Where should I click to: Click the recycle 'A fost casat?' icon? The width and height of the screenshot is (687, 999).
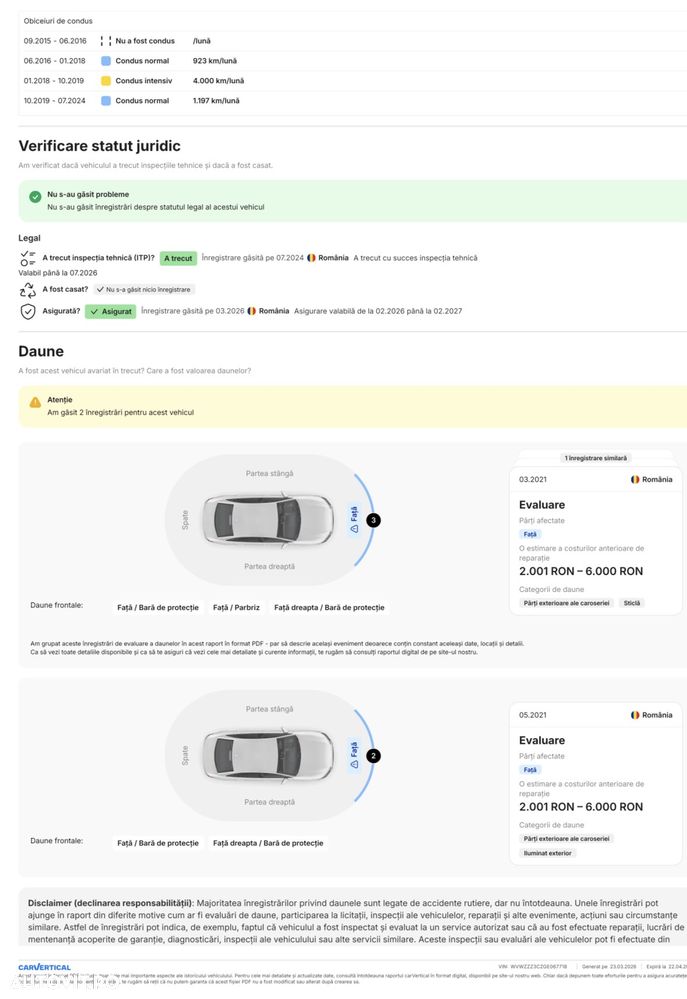(x=27, y=290)
